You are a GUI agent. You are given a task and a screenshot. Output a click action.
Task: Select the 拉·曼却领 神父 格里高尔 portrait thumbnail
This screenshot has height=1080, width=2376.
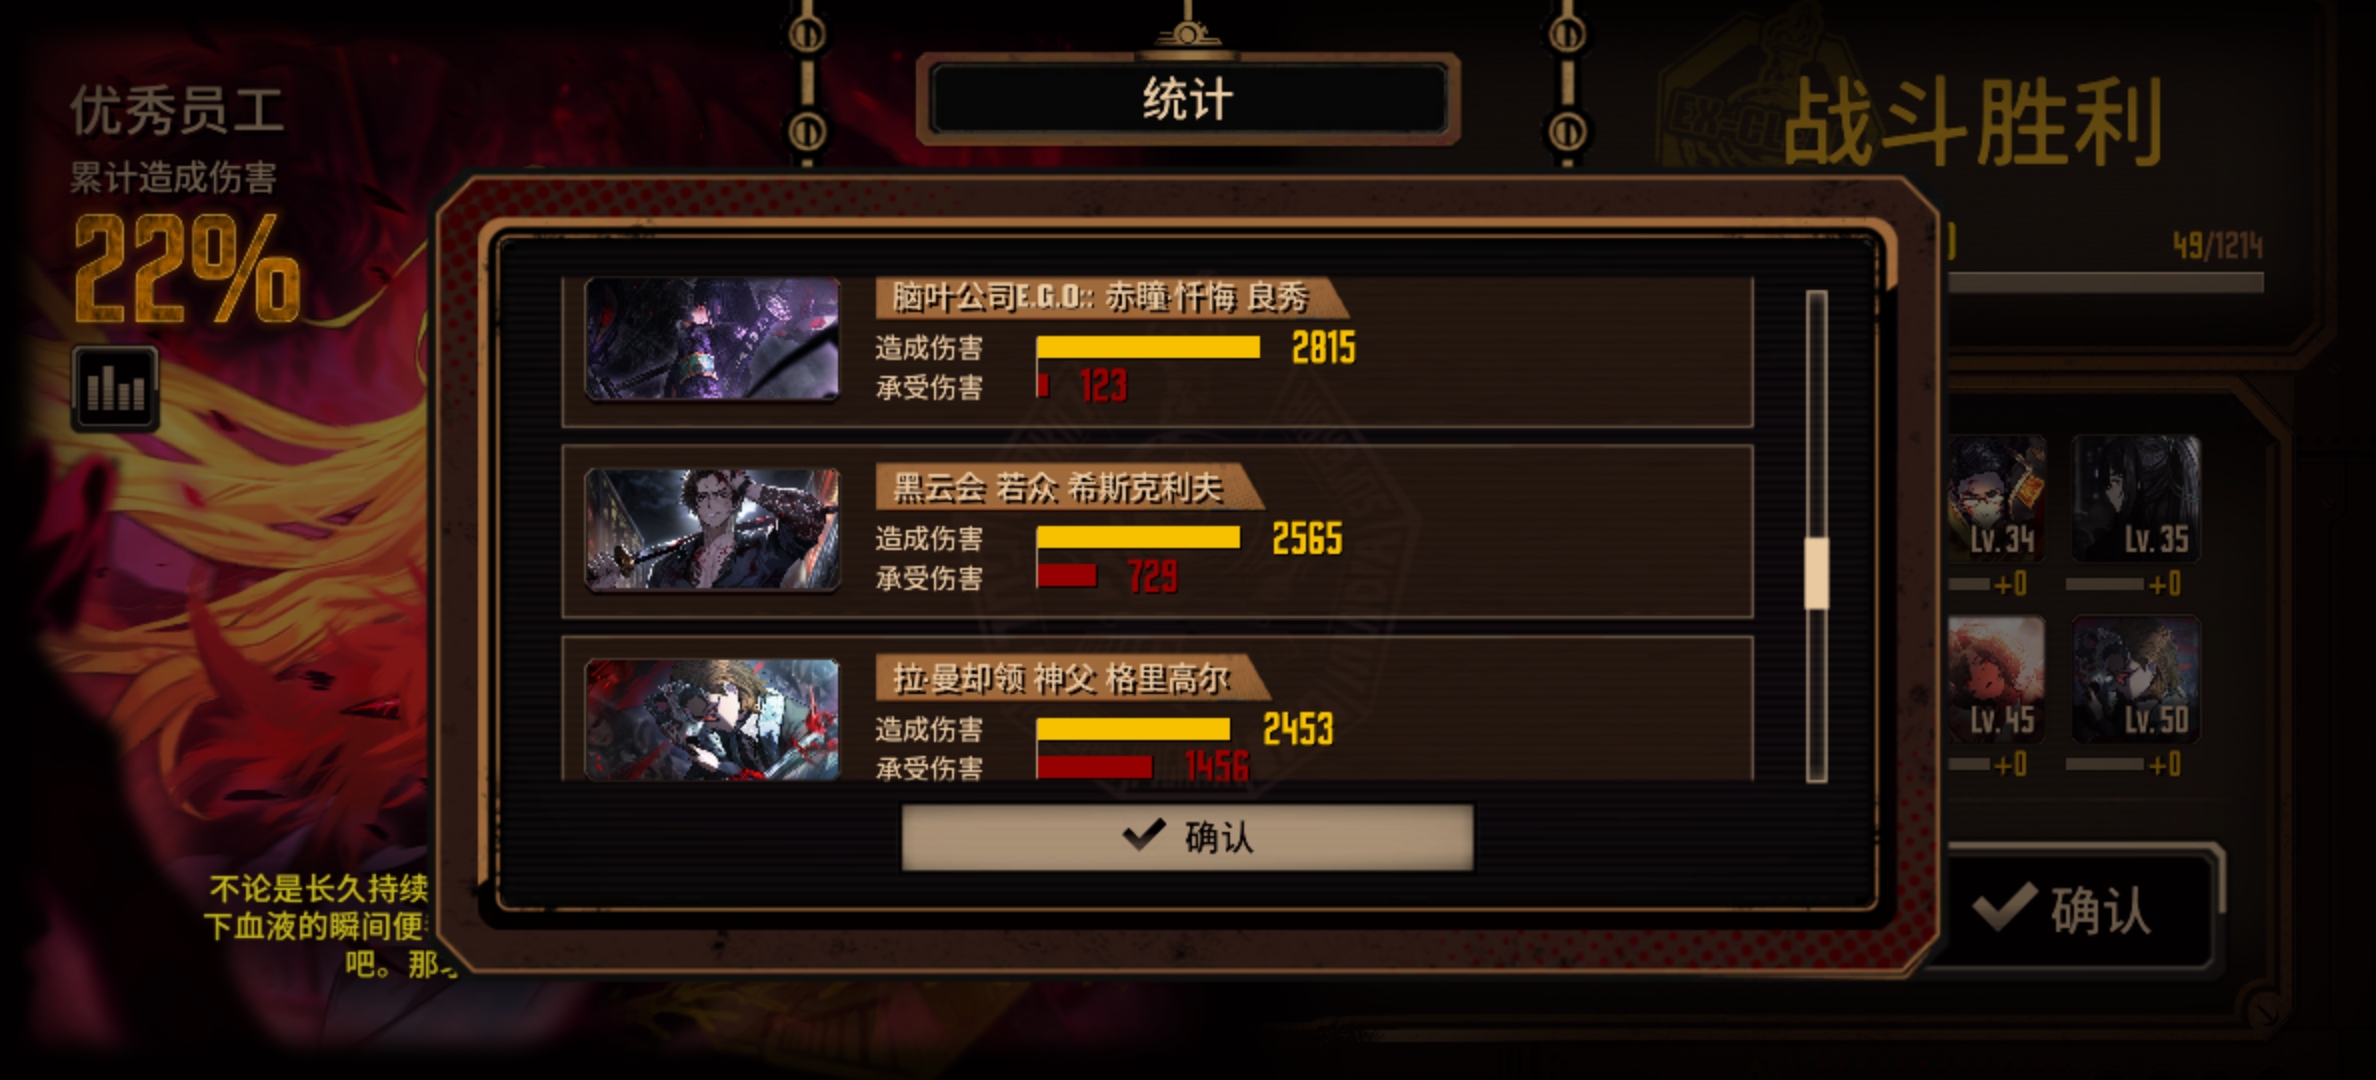(712, 719)
